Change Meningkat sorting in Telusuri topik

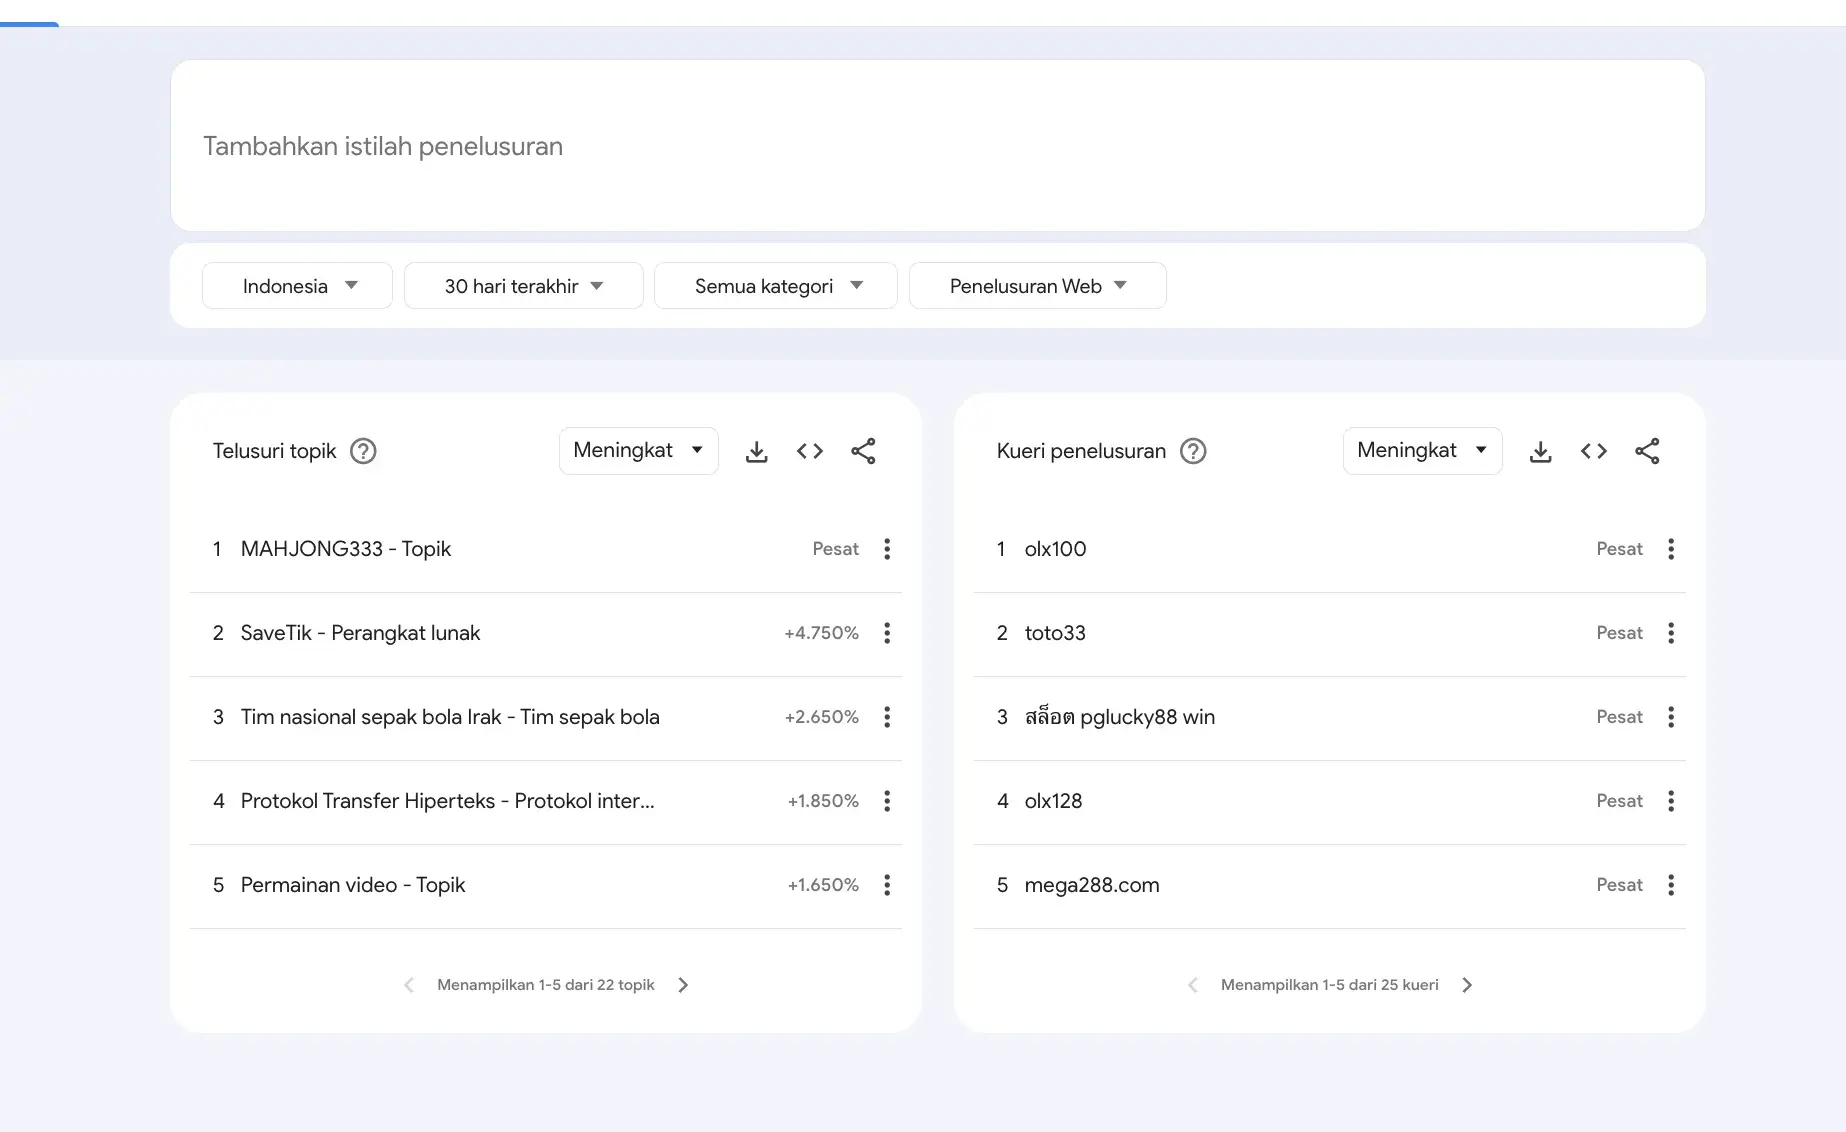click(x=638, y=451)
